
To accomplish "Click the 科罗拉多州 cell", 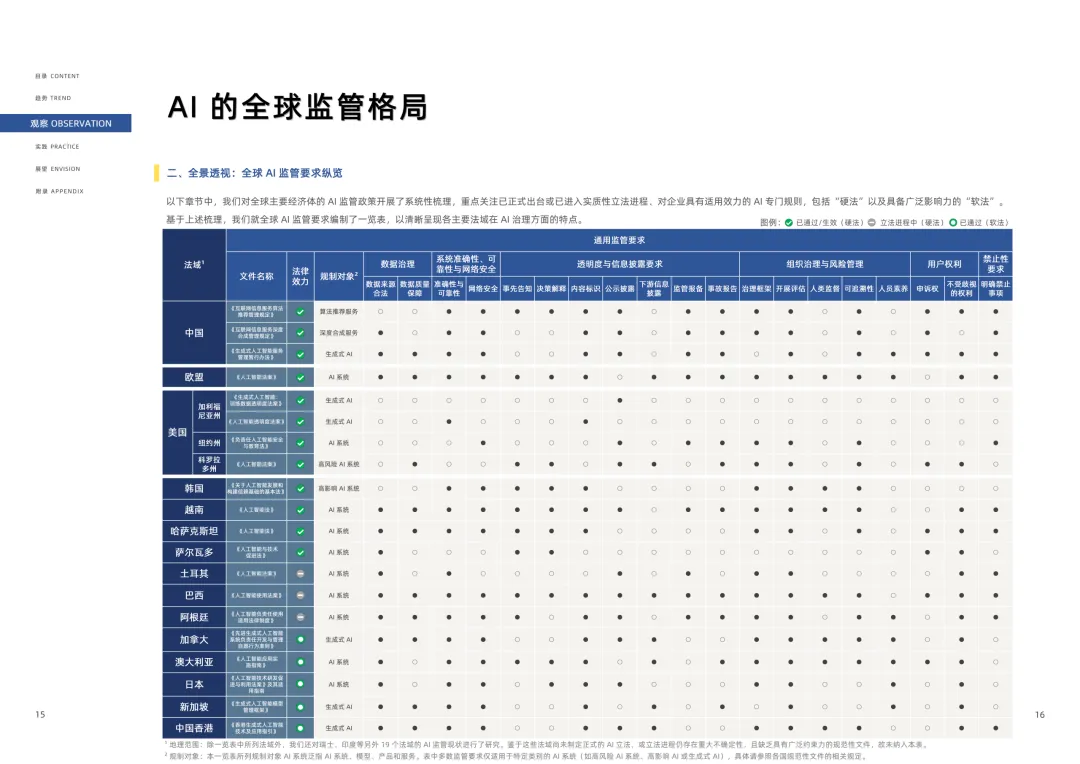I will click(209, 464).
